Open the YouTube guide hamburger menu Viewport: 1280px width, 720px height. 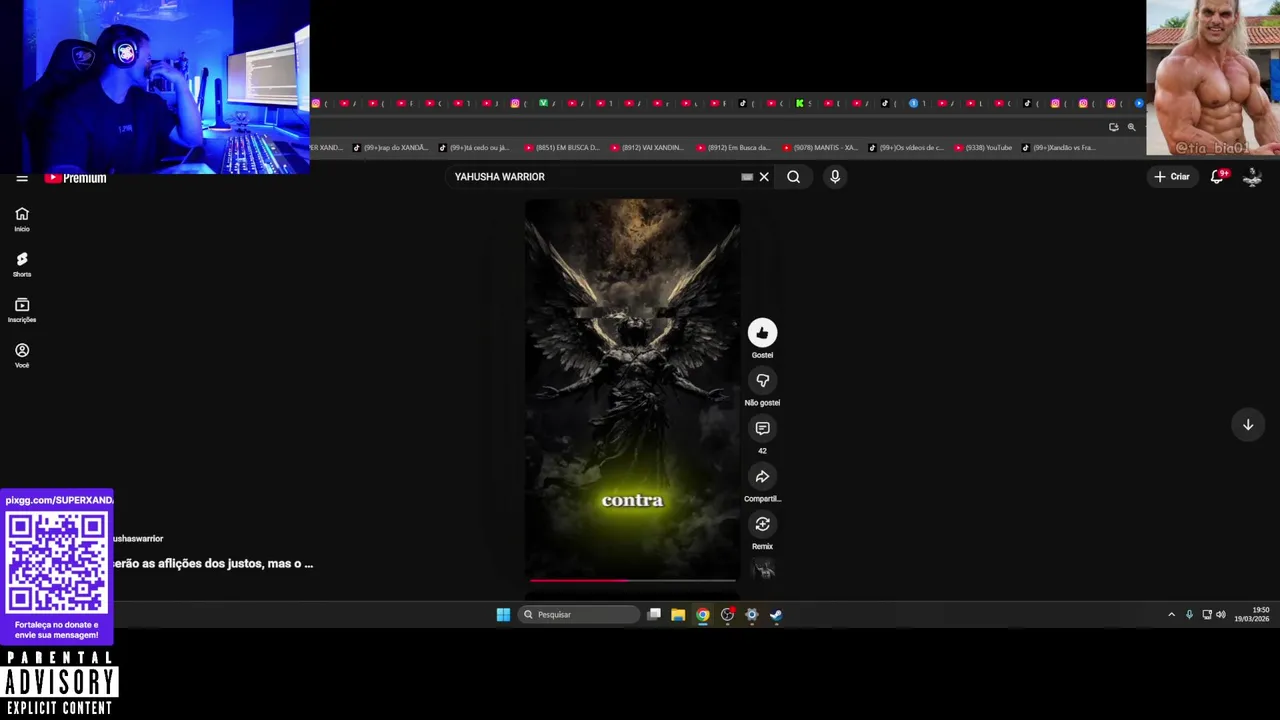(22, 178)
